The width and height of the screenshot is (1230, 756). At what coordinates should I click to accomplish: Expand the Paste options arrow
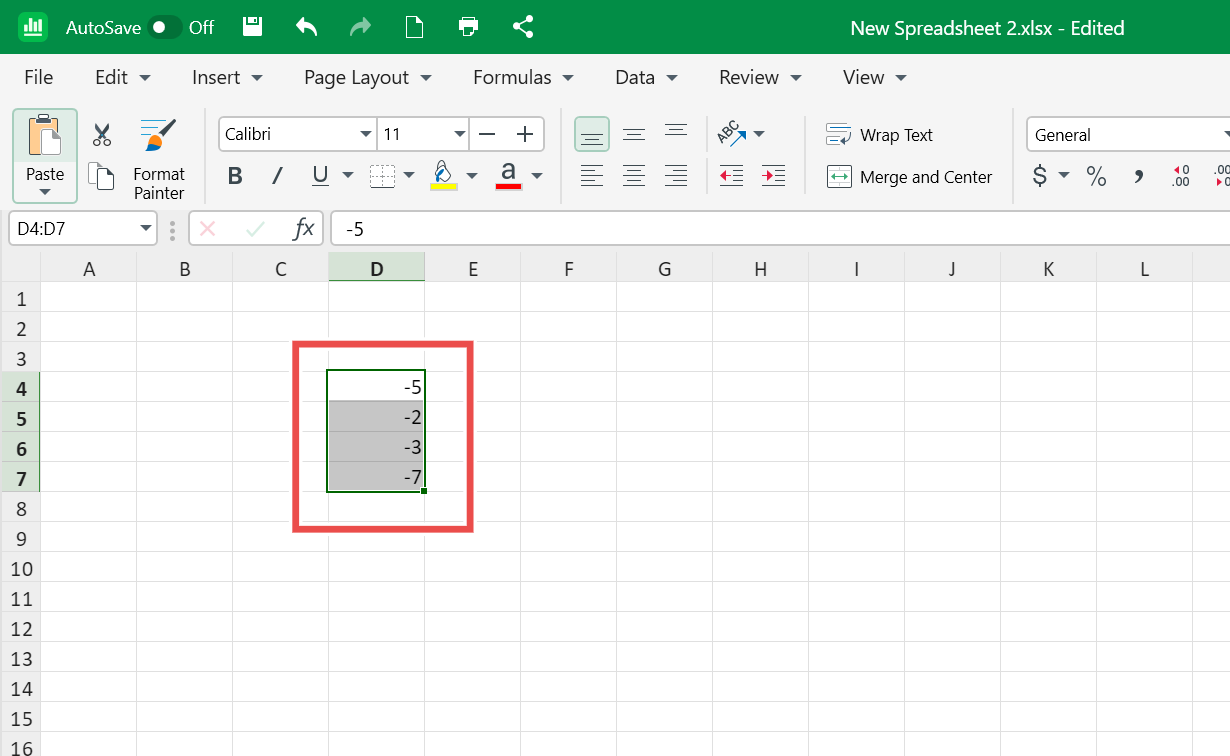[45, 191]
